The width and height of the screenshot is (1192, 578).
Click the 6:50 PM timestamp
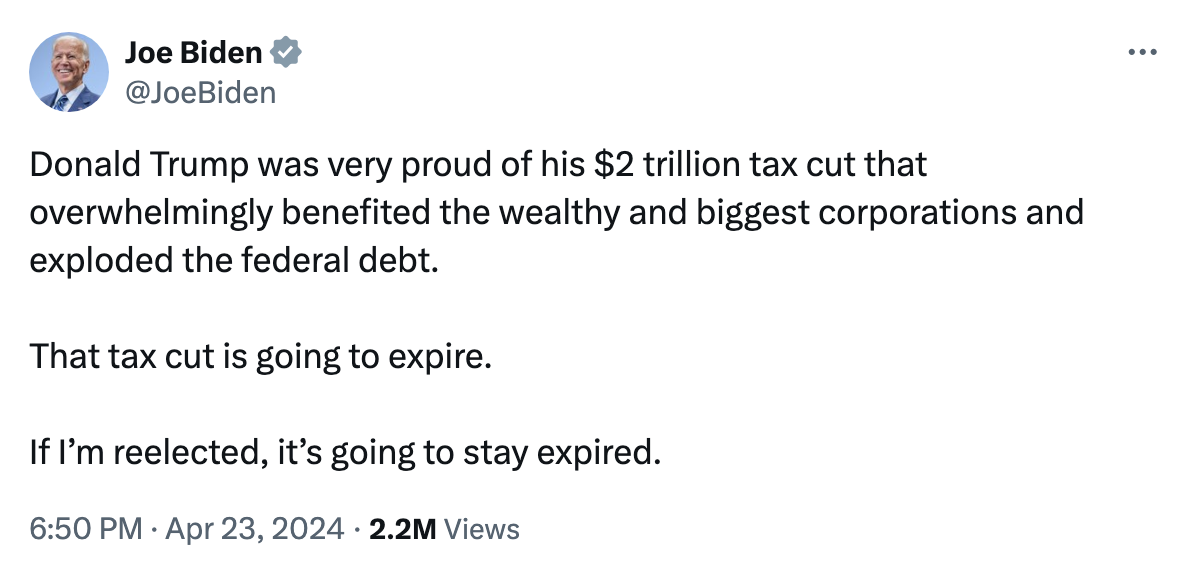(85, 529)
